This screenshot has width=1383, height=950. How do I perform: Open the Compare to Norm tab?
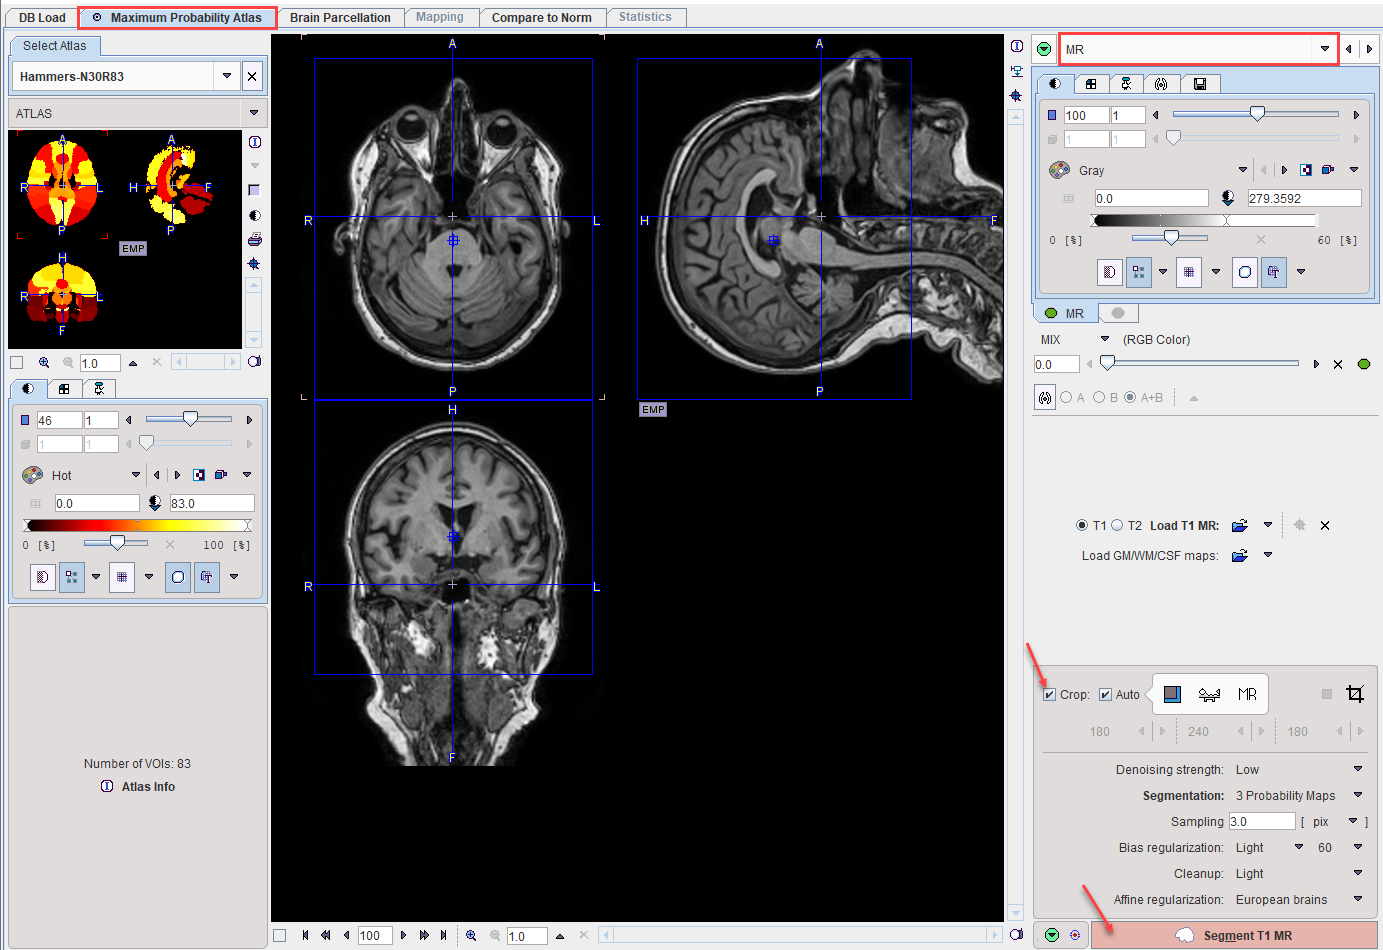(x=541, y=17)
